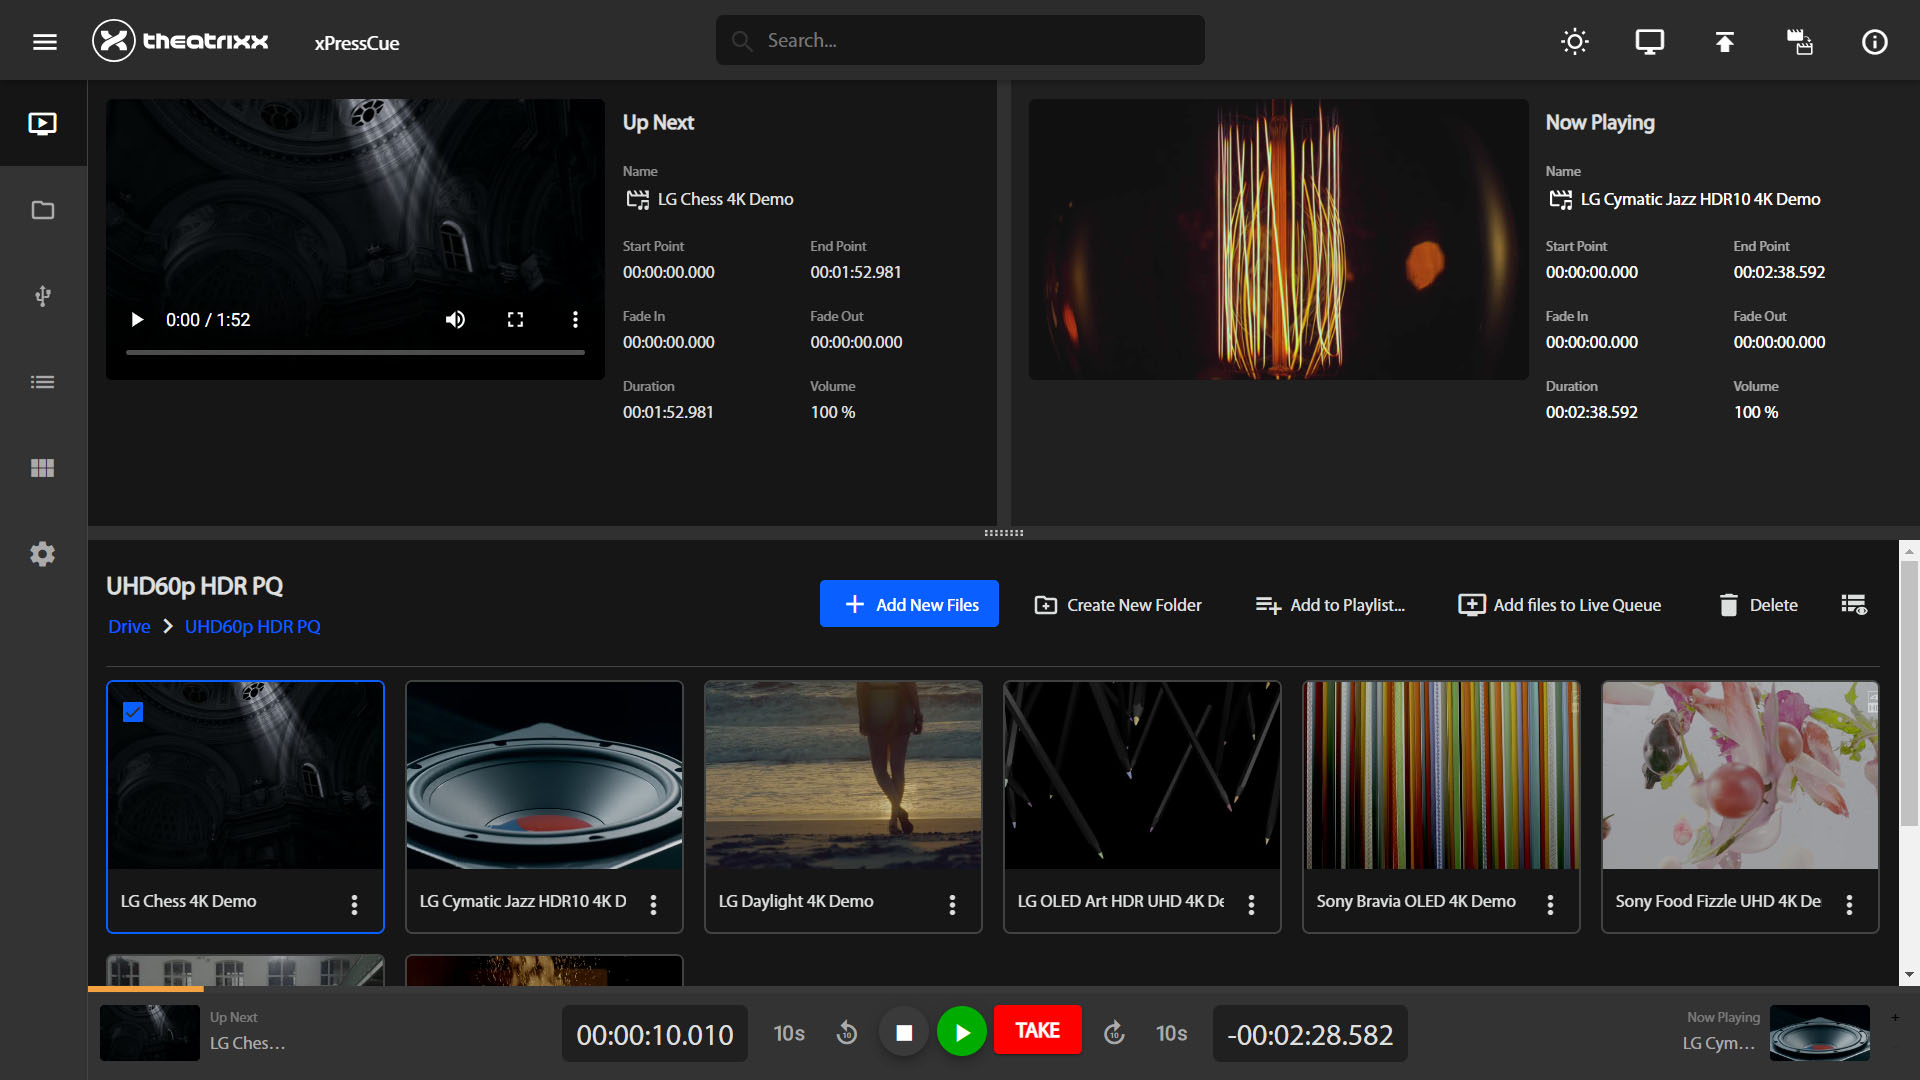Stop playback button
Viewport: 1920px width, 1080px height.
[904, 1033]
